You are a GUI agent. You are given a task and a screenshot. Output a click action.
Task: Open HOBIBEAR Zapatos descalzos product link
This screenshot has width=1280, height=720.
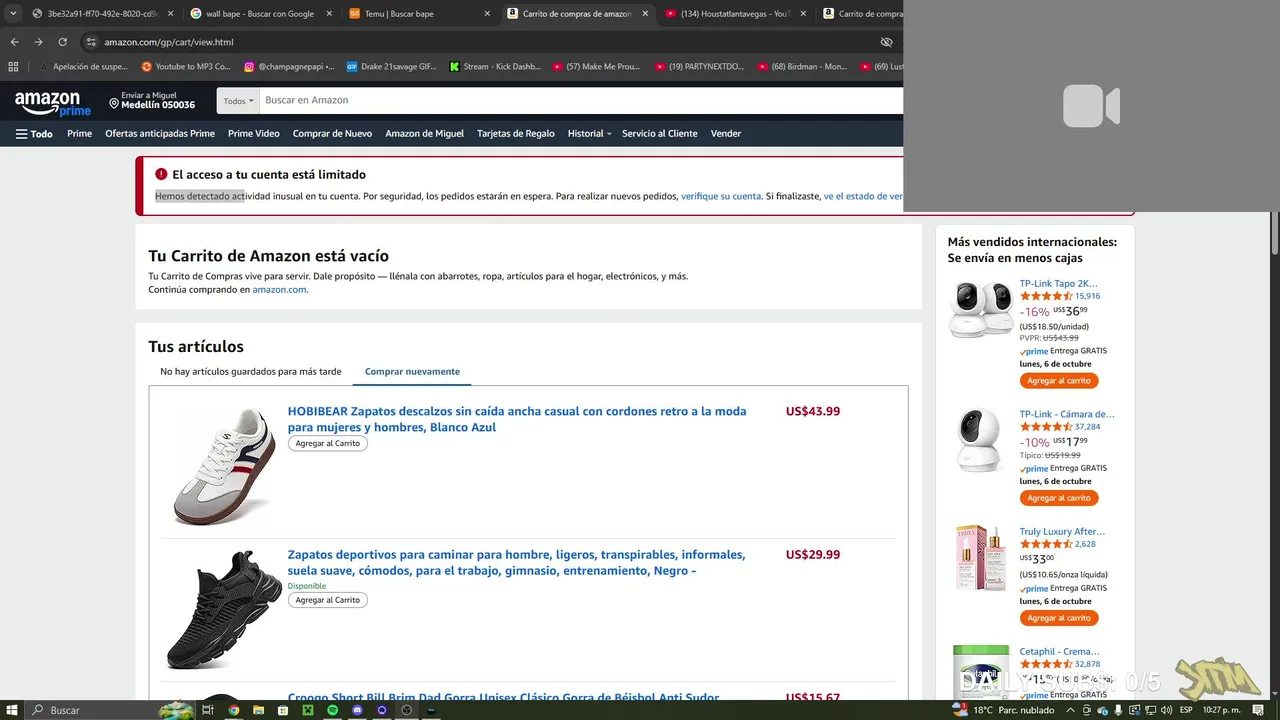tap(517, 419)
